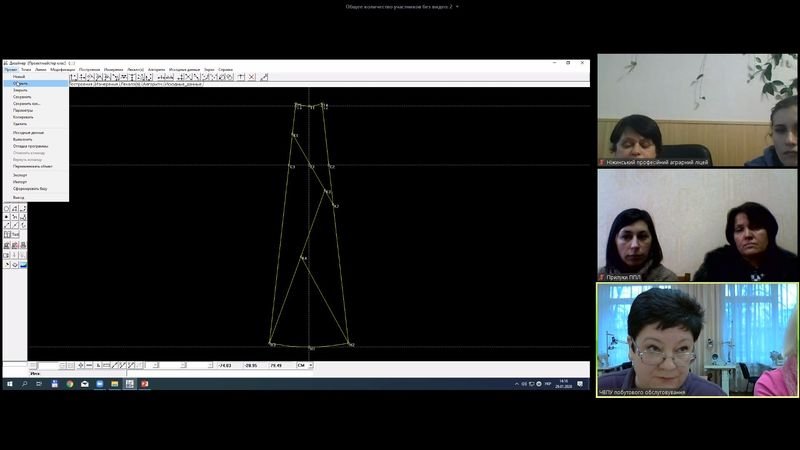Click the "Прилуки ППЛ" participant video
Image resolution: width=800 pixels, height=450 pixels.
tap(697, 225)
